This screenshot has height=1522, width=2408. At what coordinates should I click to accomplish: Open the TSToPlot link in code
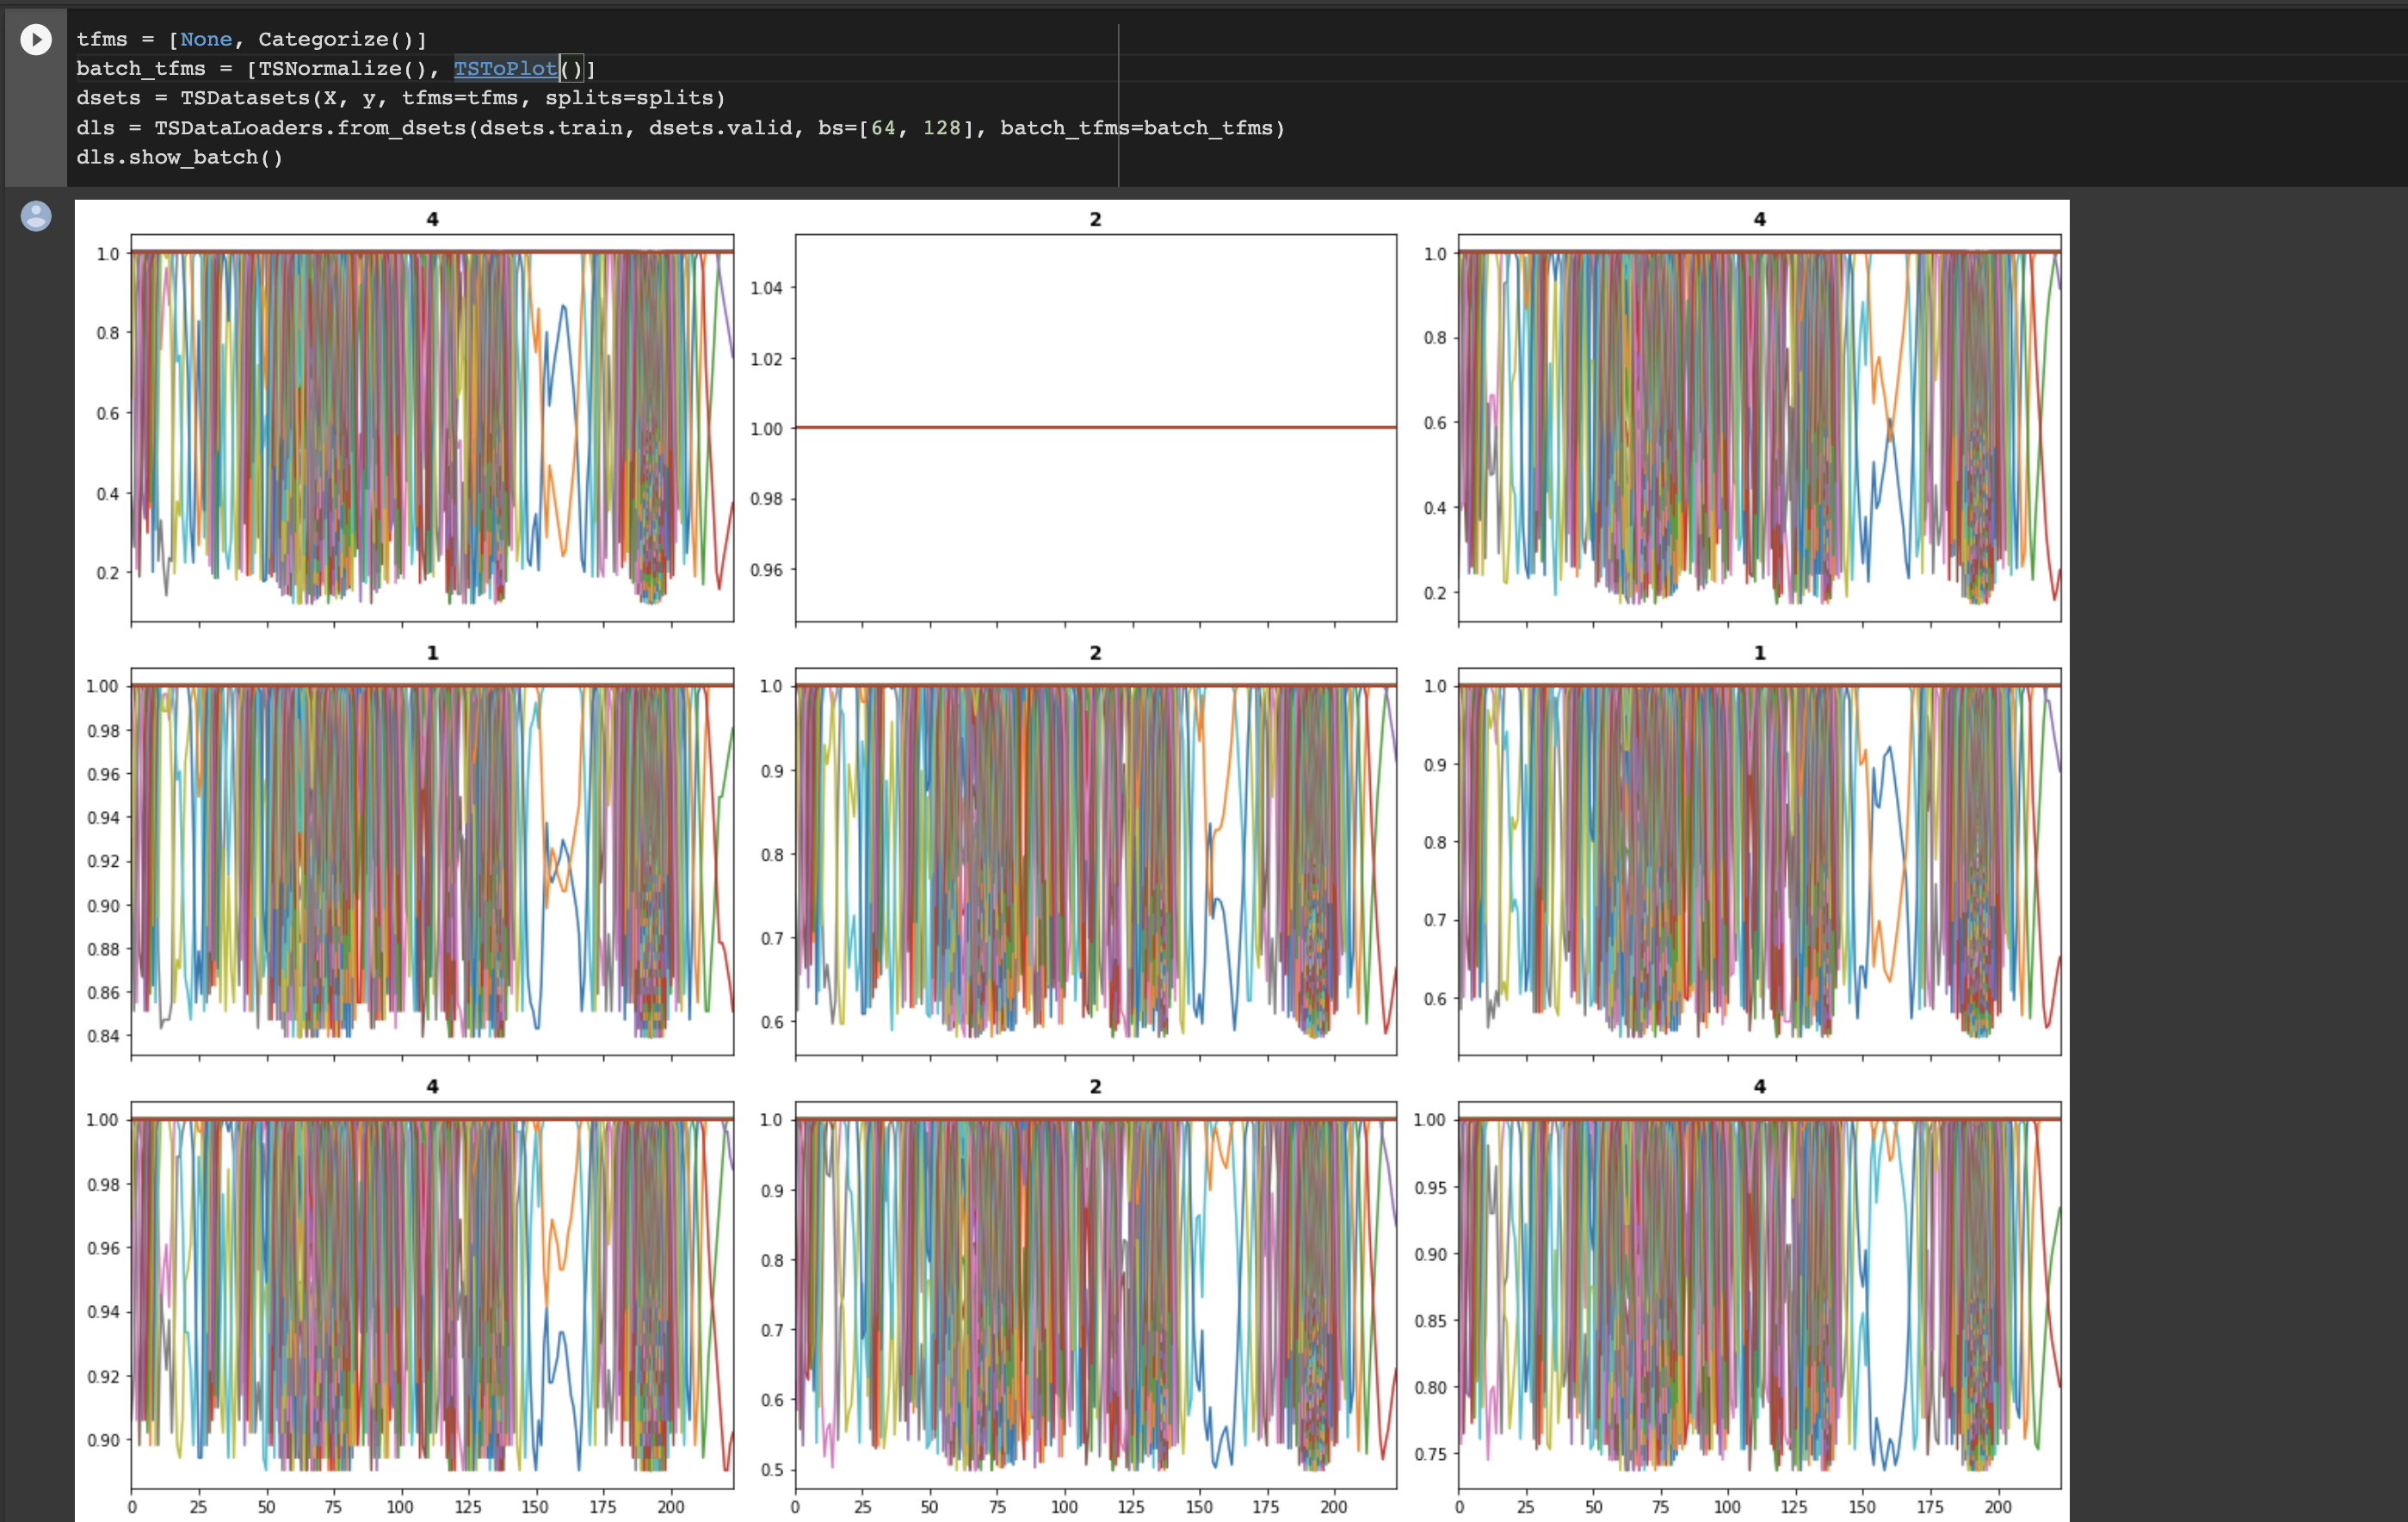point(505,68)
